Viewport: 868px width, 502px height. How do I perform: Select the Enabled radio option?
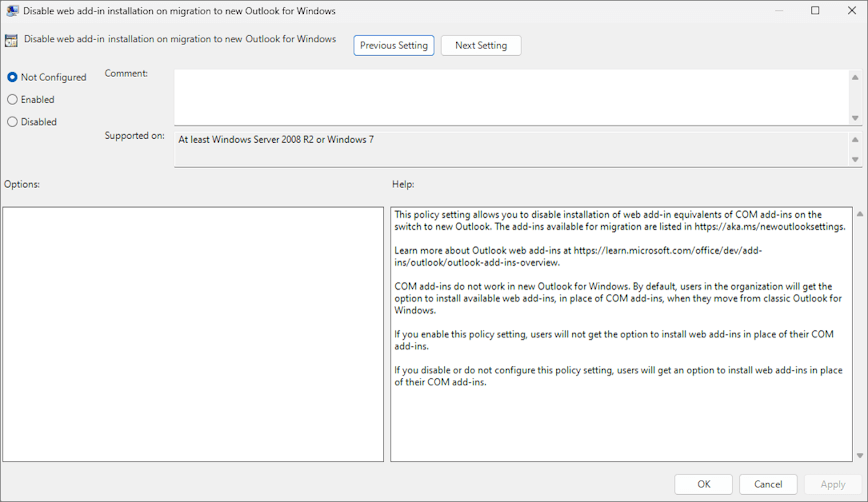[x=13, y=100]
